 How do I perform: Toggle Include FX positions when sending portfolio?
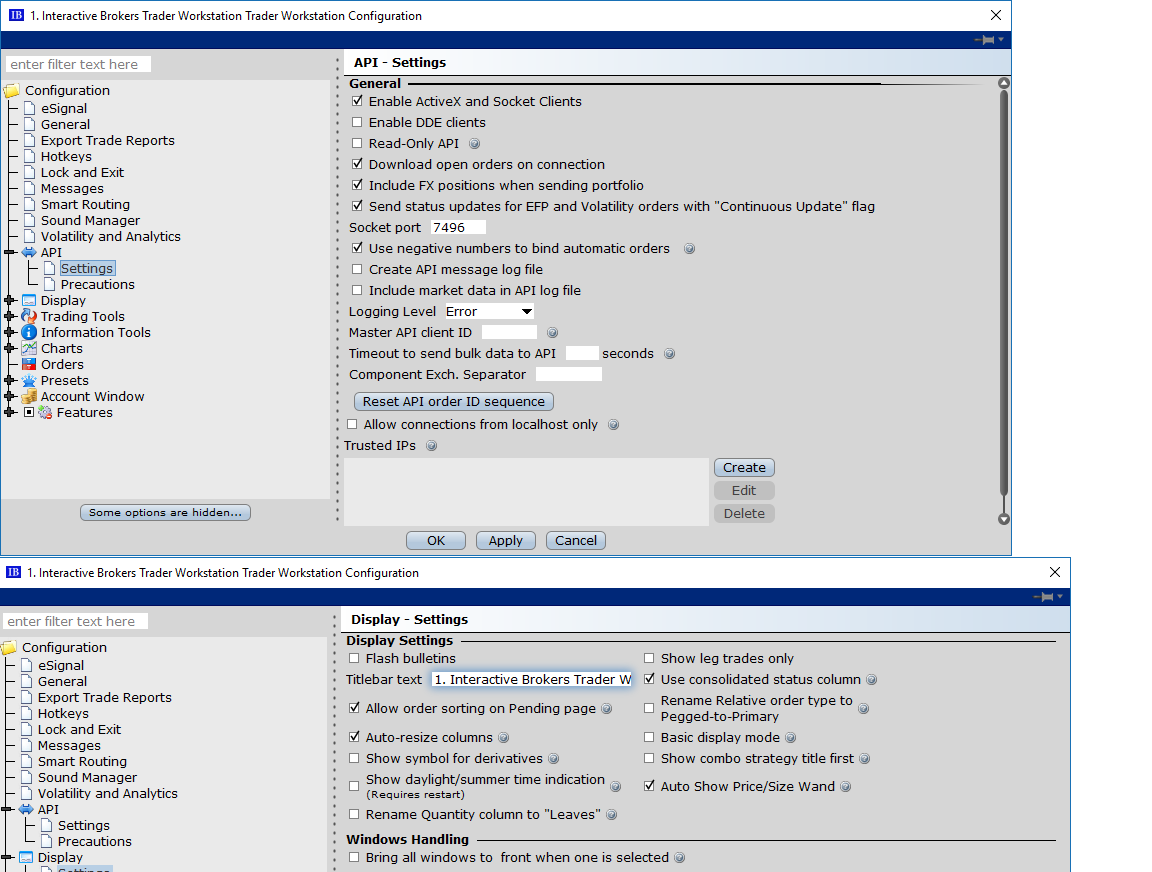pyautogui.click(x=357, y=185)
